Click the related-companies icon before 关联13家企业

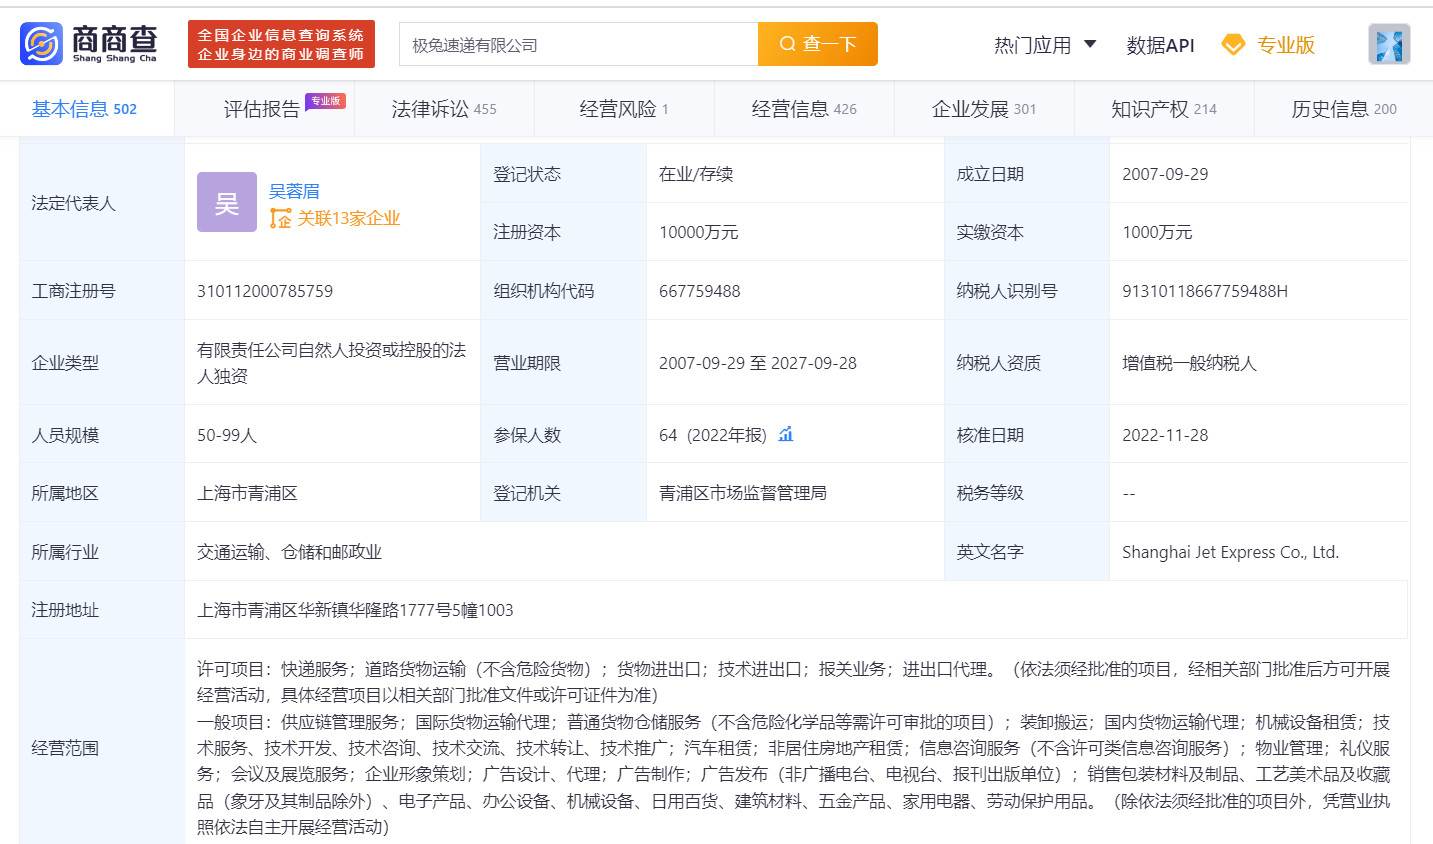281,219
